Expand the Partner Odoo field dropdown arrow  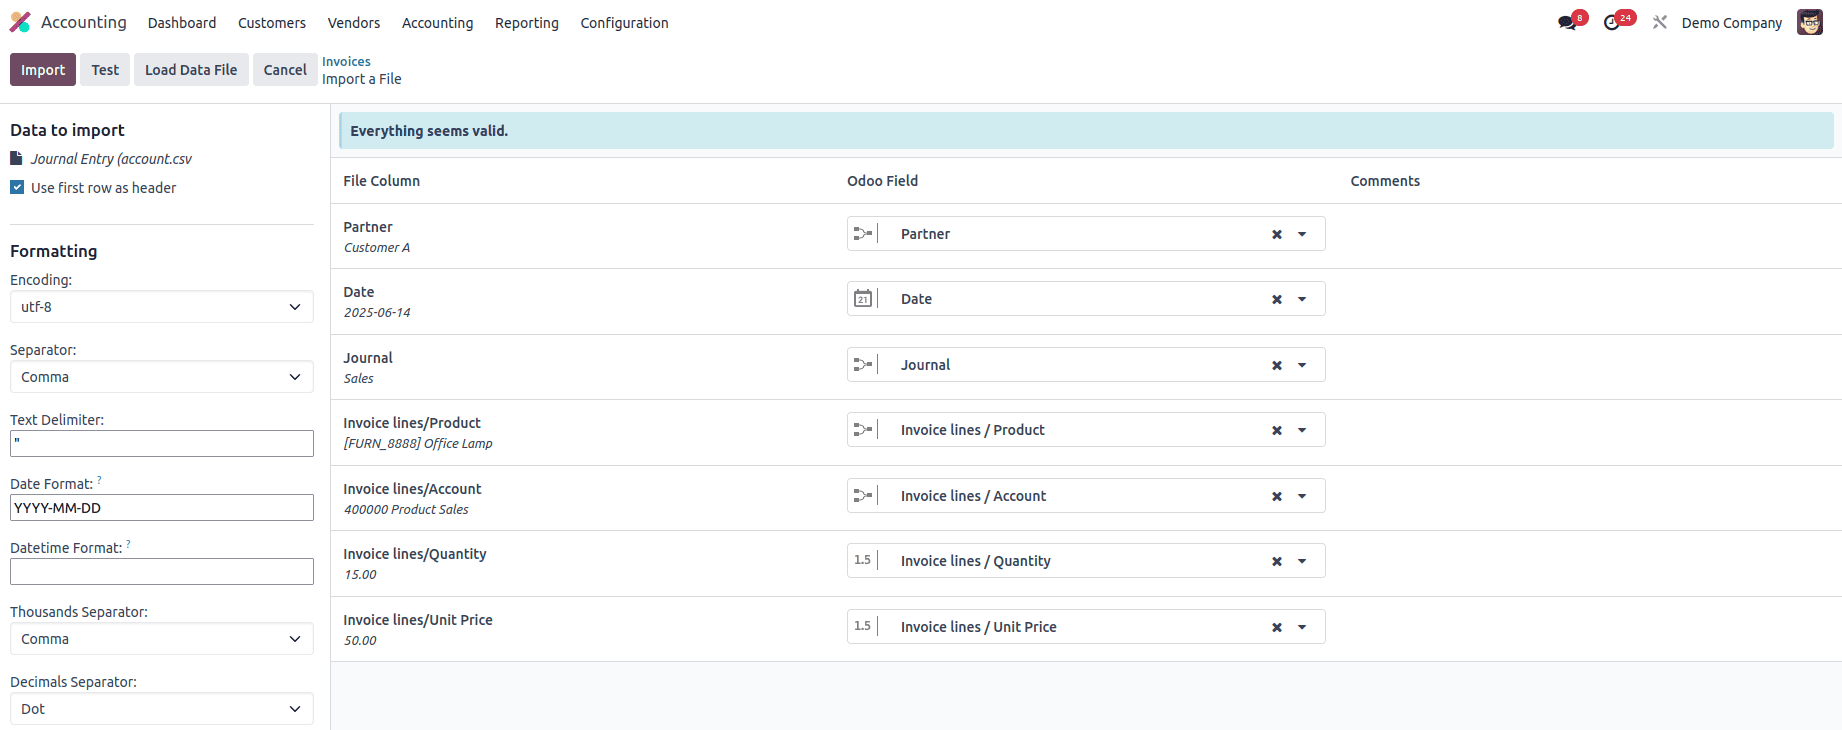pos(1302,234)
